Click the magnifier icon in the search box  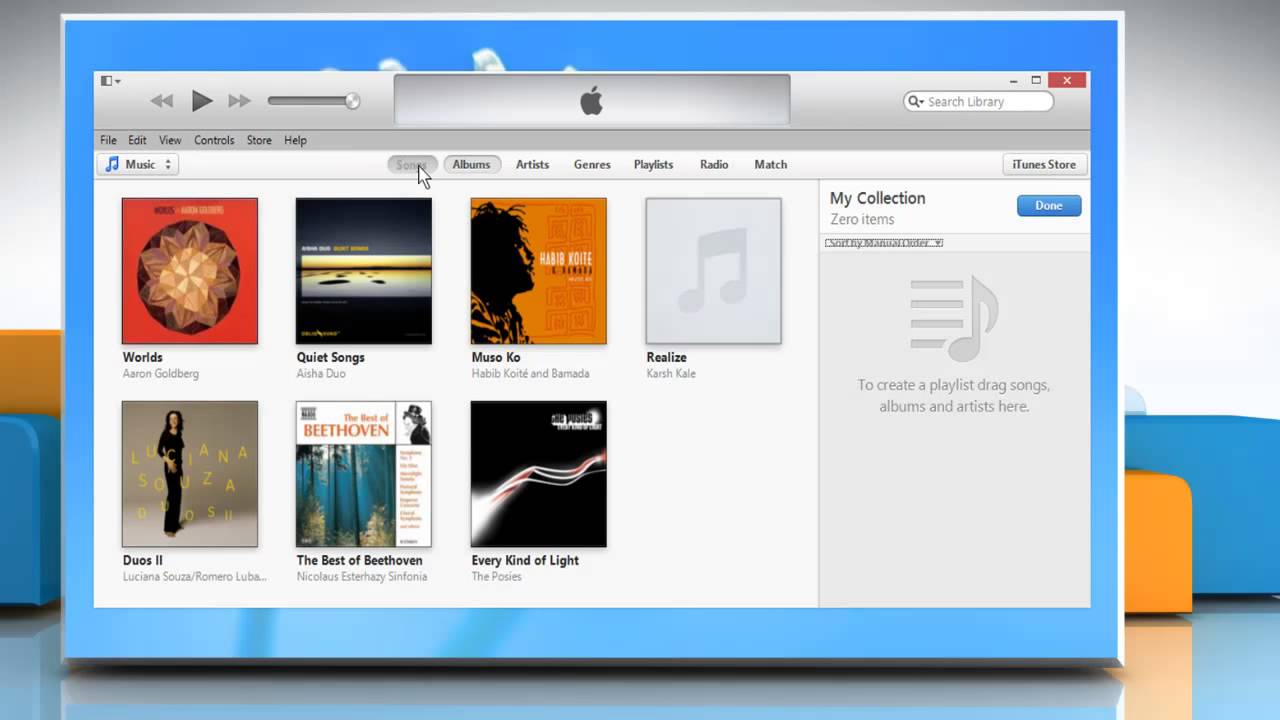tap(915, 101)
